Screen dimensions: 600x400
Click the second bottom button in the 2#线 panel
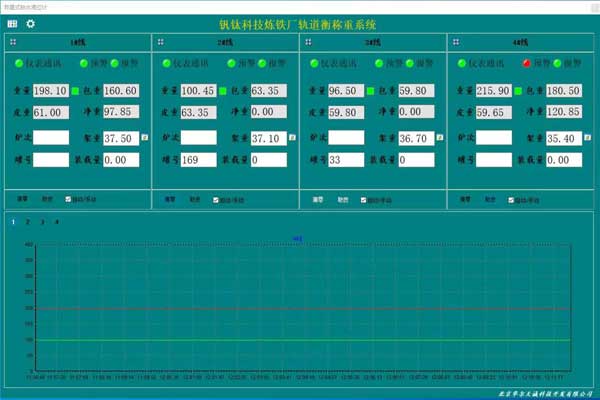[195, 199]
